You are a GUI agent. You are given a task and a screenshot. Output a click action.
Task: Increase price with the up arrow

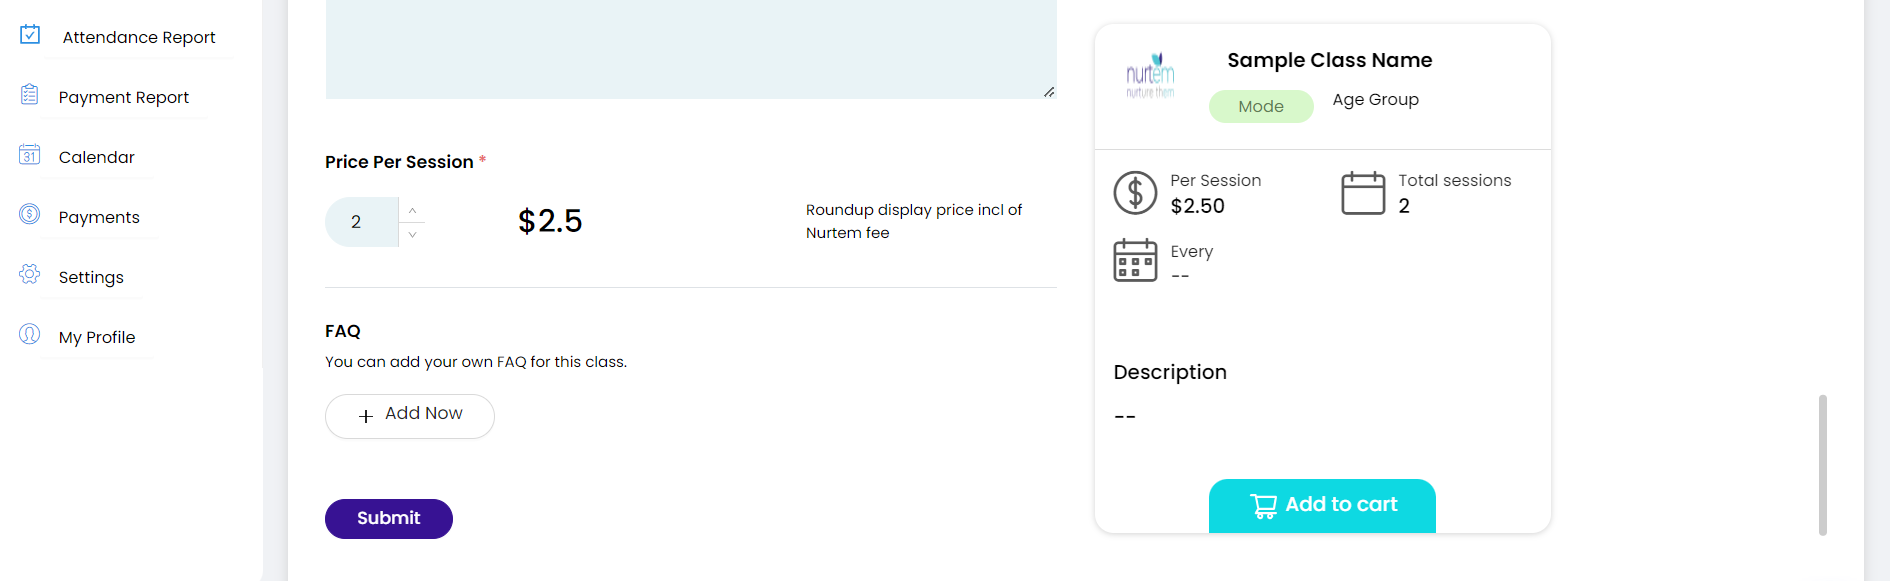tap(412, 210)
